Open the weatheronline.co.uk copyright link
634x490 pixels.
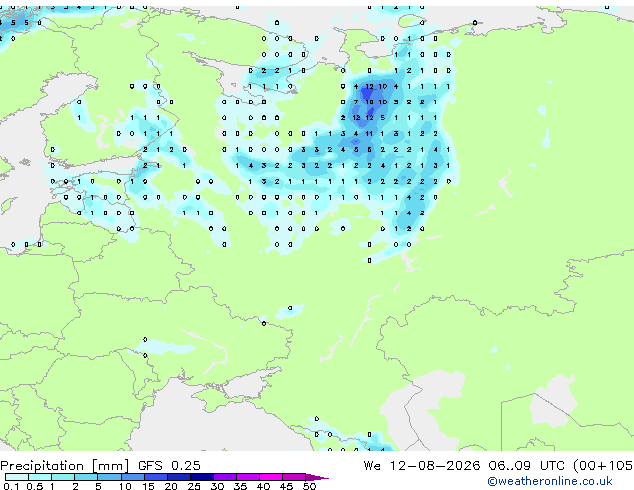coord(550,481)
